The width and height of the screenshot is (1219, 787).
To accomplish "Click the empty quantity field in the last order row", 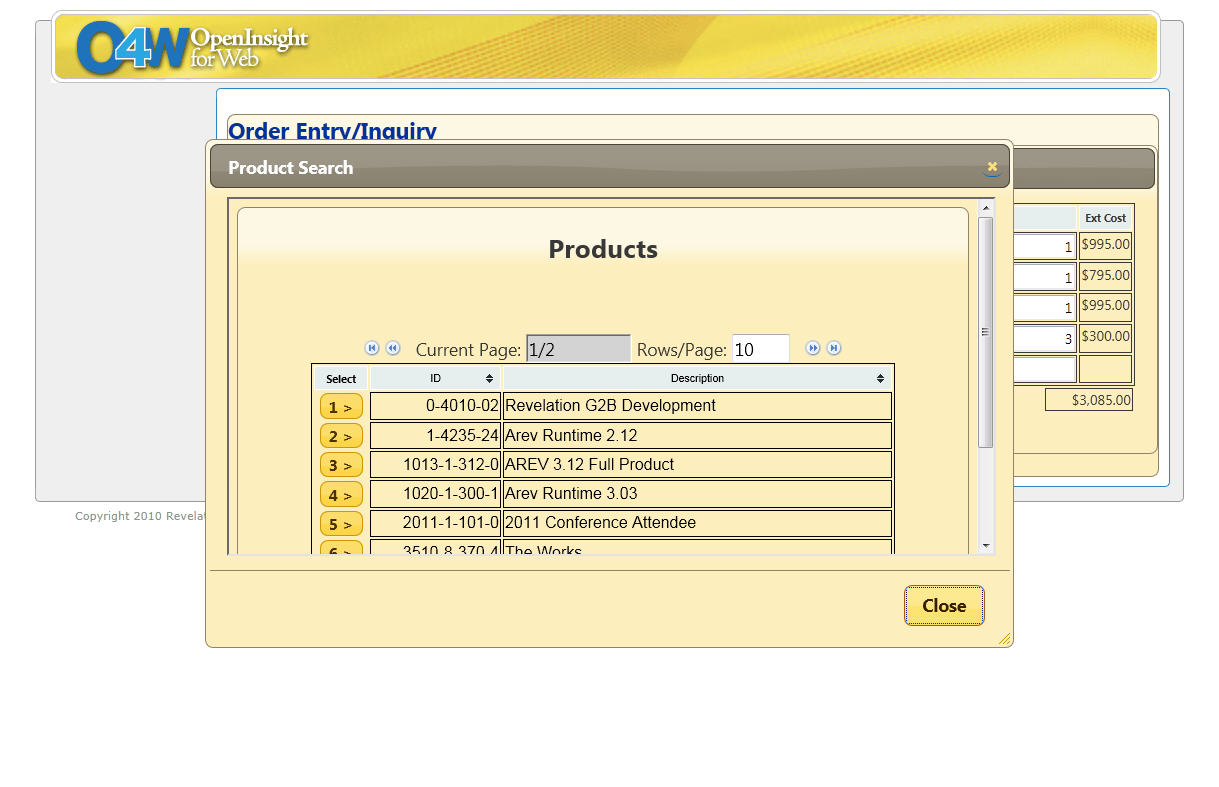I will point(1044,369).
